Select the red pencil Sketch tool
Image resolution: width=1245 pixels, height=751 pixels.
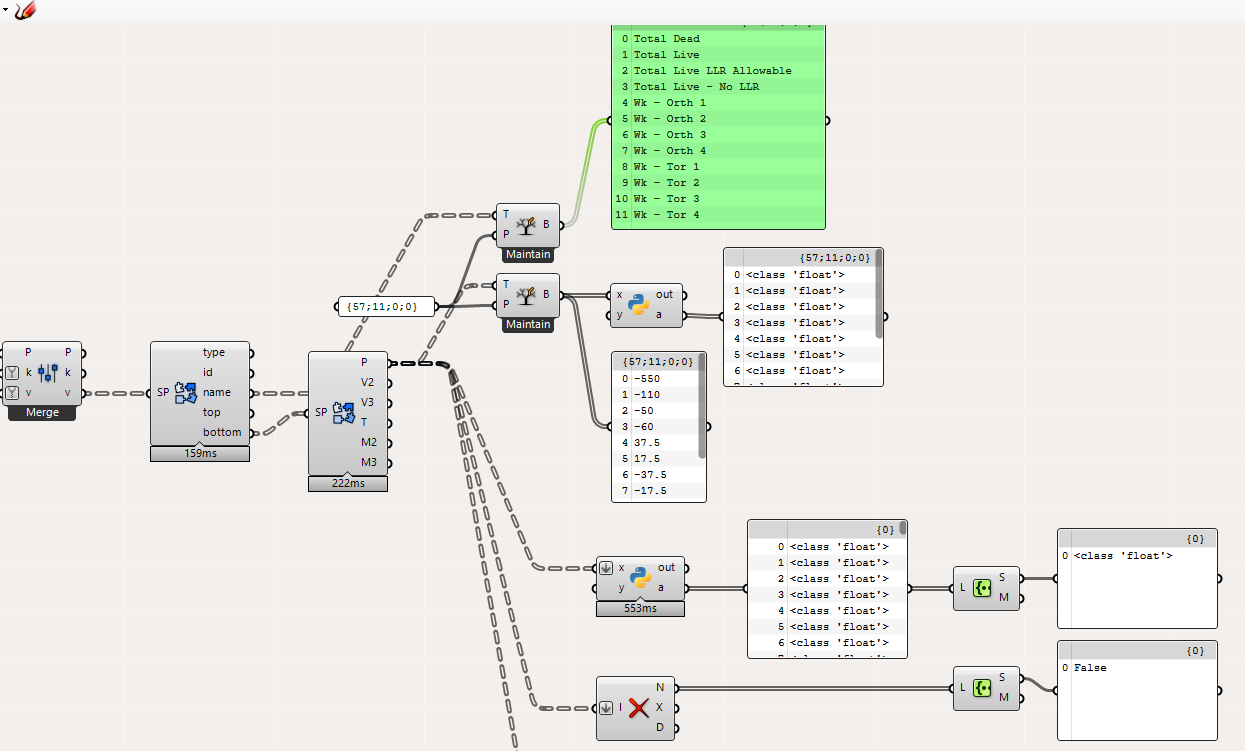pos(25,10)
